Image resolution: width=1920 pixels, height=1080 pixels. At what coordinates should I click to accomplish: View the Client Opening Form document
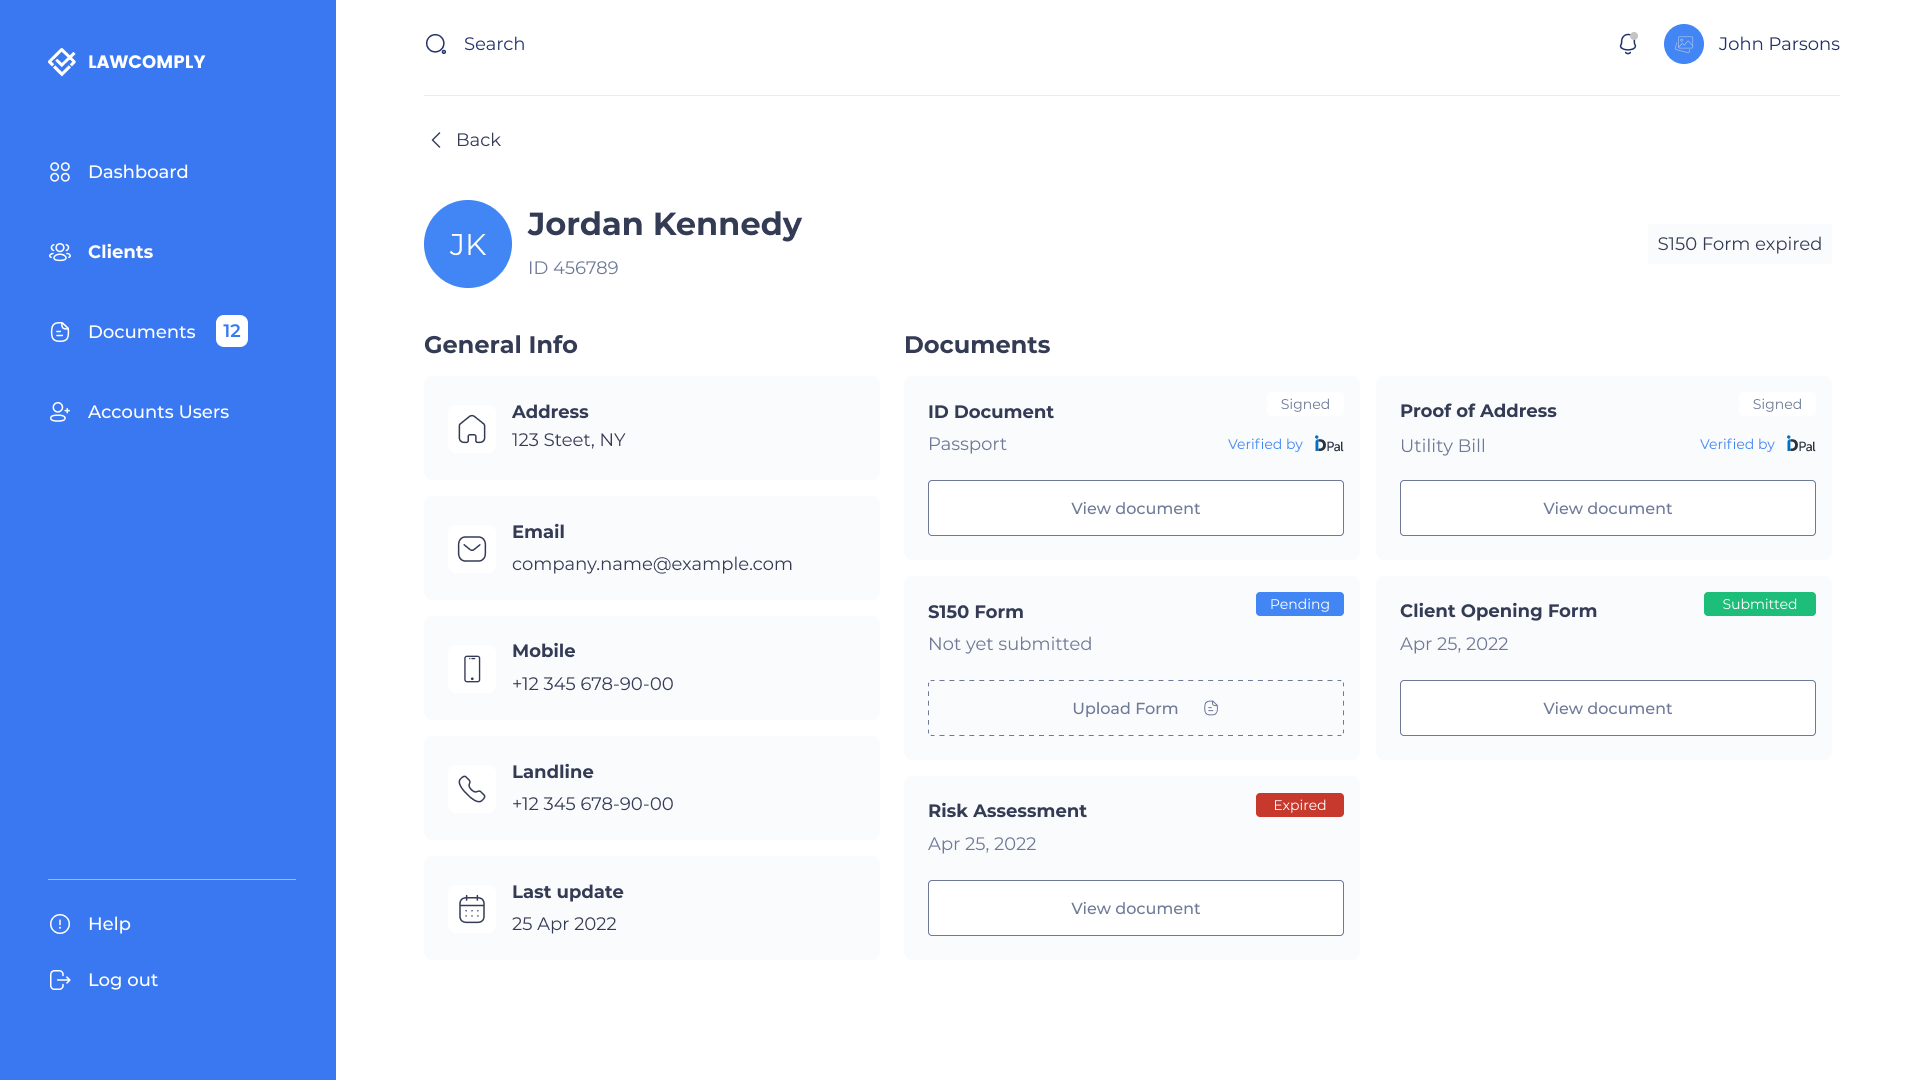(x=1607, y=708)
